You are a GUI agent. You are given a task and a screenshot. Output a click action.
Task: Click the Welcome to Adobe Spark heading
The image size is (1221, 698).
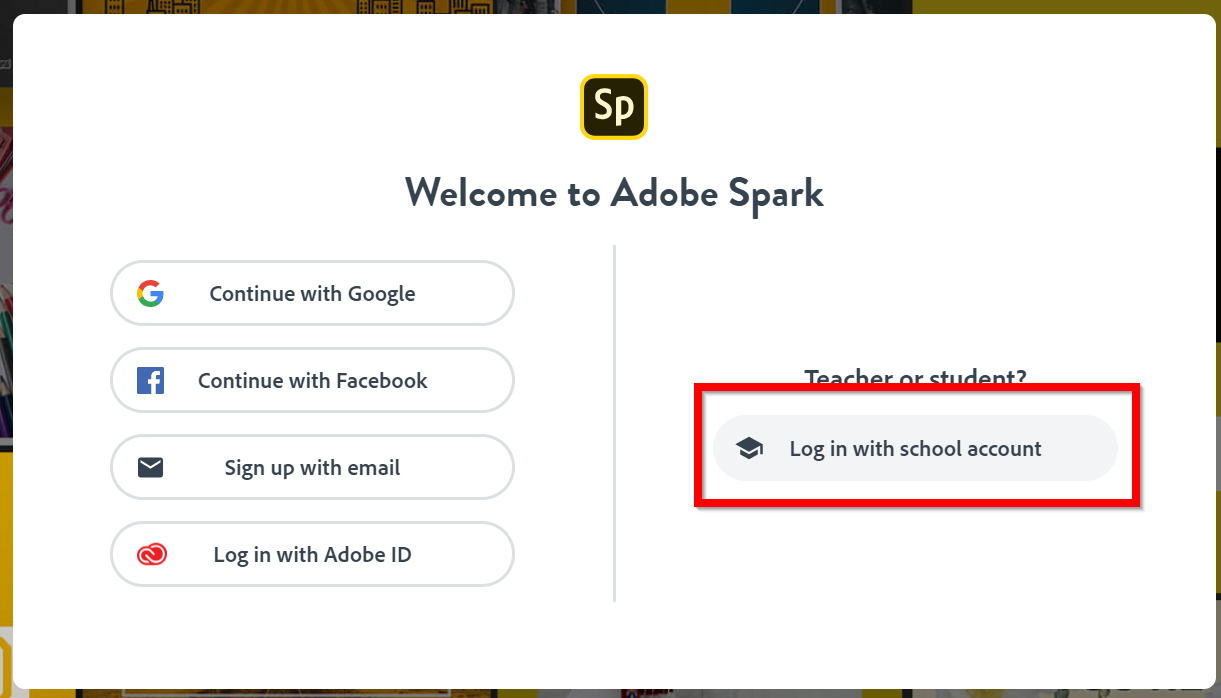[614, 192]
